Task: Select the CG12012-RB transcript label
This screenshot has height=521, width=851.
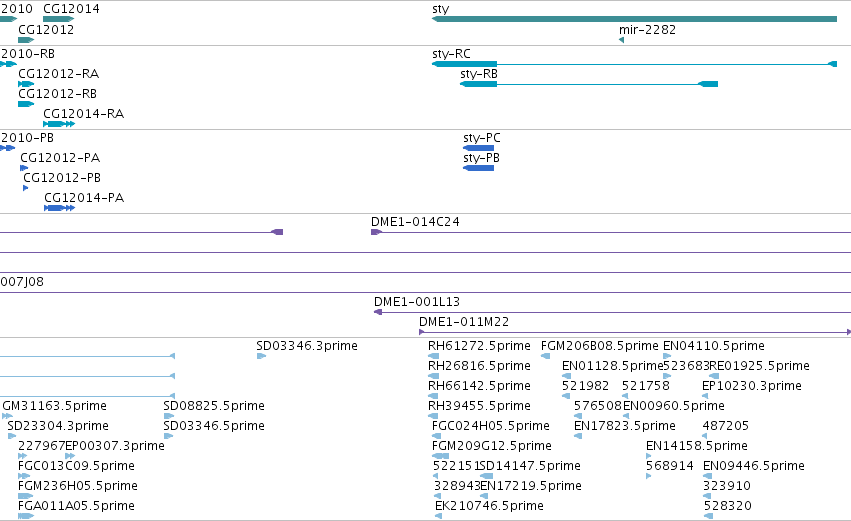Action: pos(58,94)
